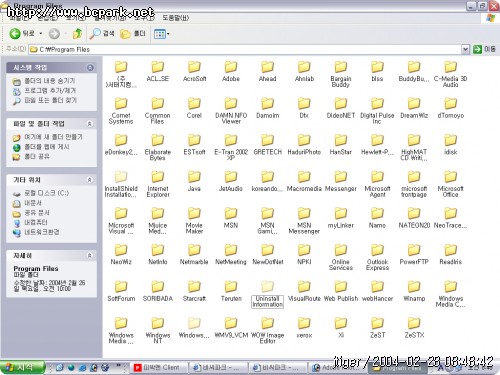Screen dimensions: 500x375
Task: Select the NATEON20 folder
Action: pos(414,218)
